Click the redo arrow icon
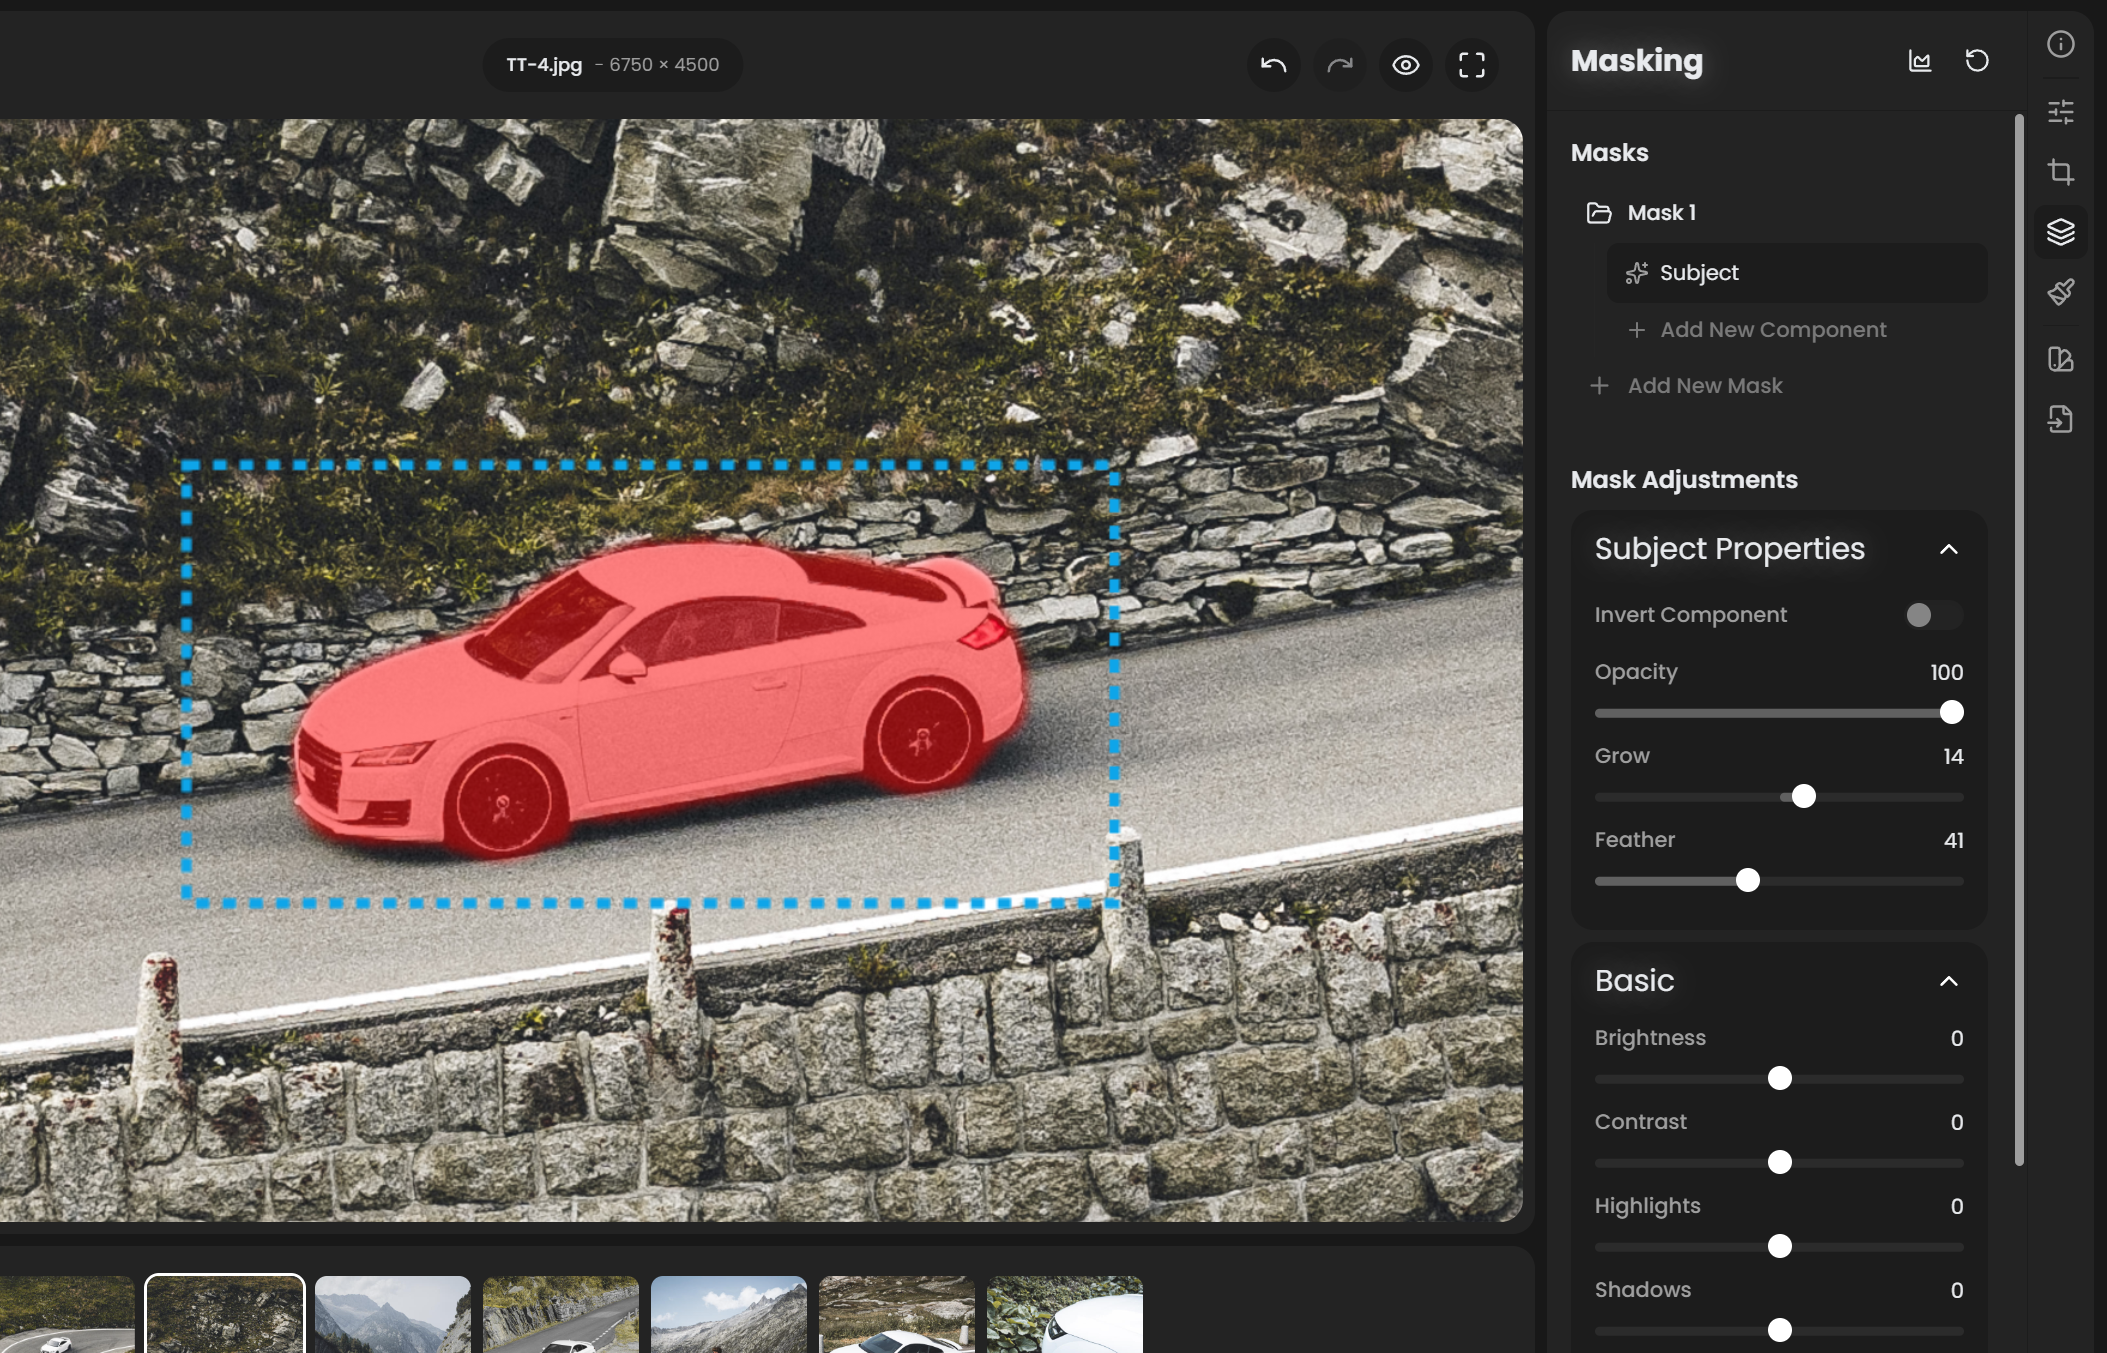The height and width of the screenshot is (1353, 2107). pyautogui.click(x=1339, y=65)
